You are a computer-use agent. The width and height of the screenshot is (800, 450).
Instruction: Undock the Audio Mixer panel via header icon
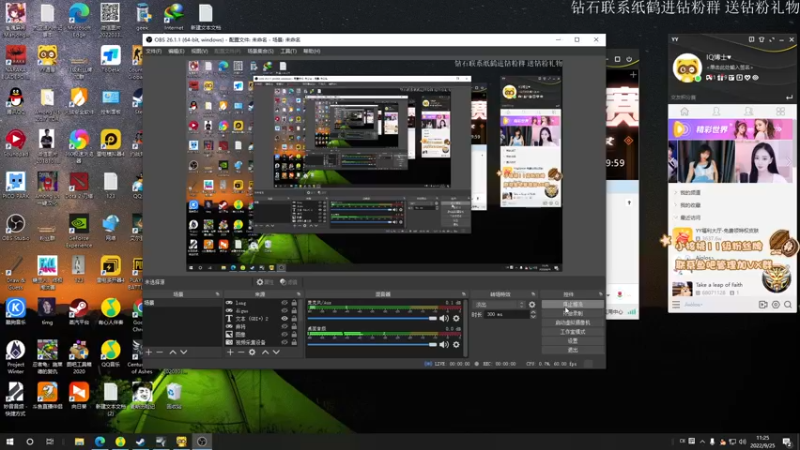click(x=464, y=294)
